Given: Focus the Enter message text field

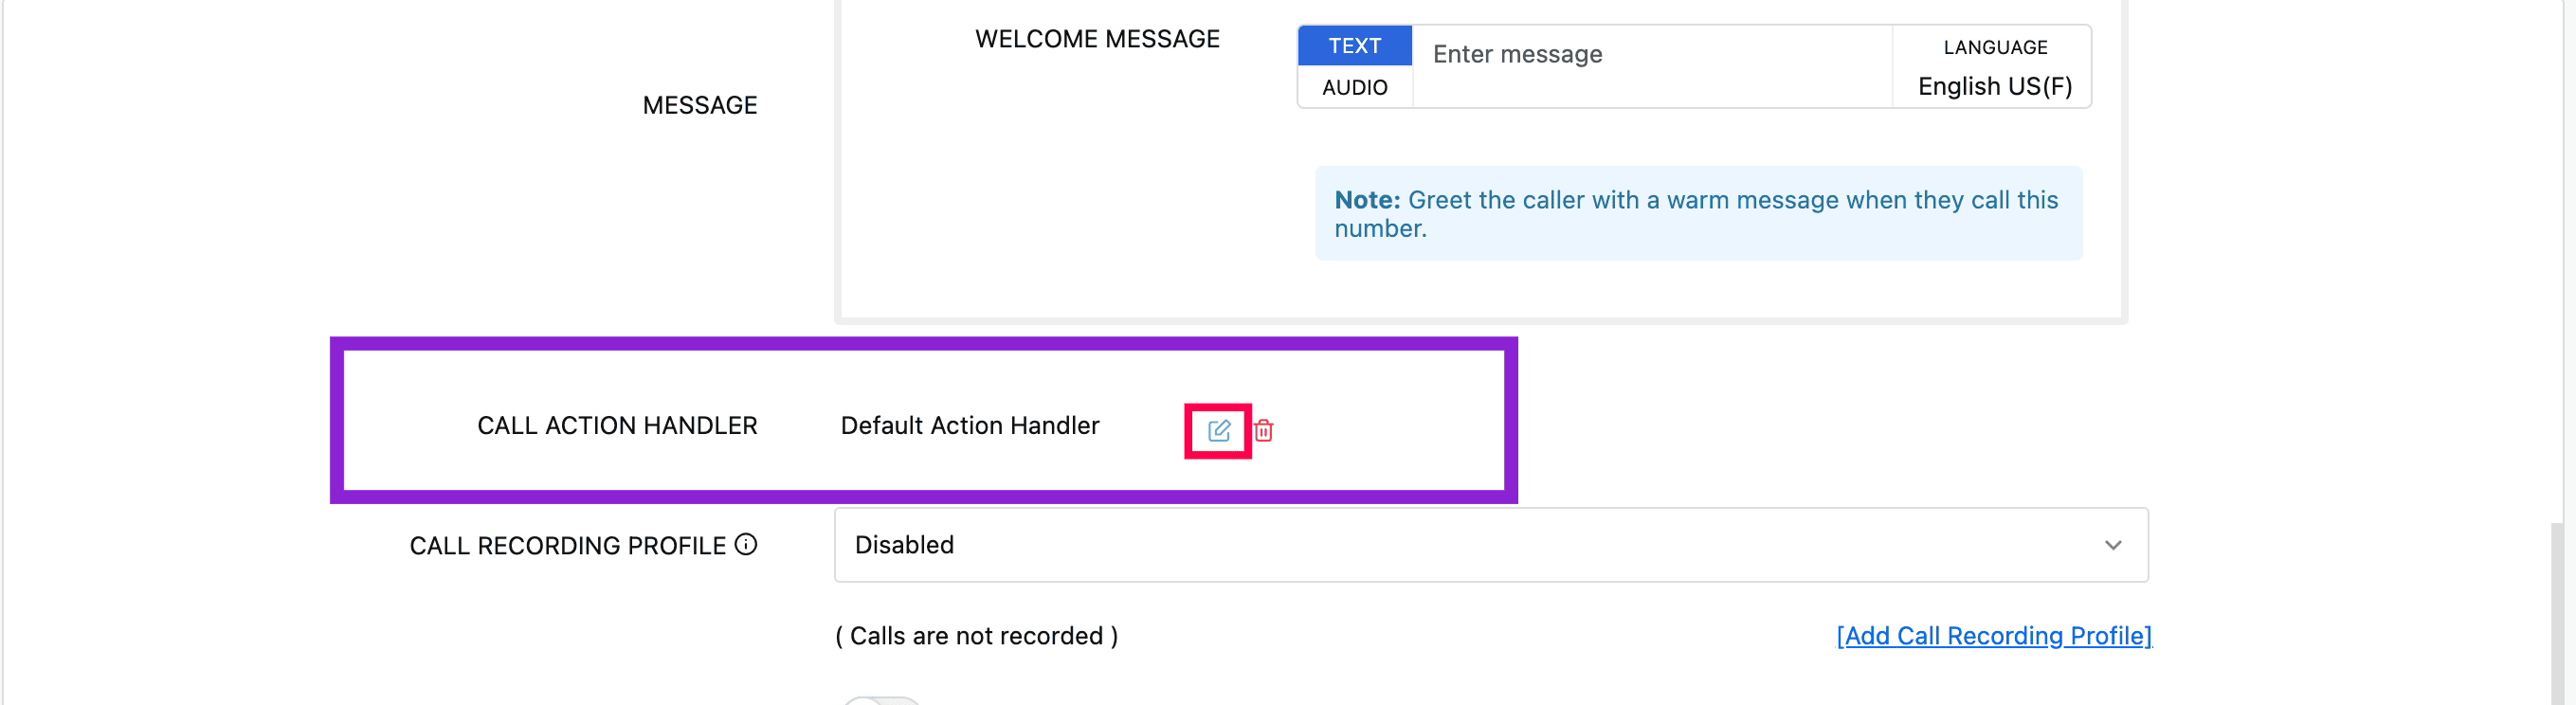Looking at the screenshot, I should point(1650,55).
